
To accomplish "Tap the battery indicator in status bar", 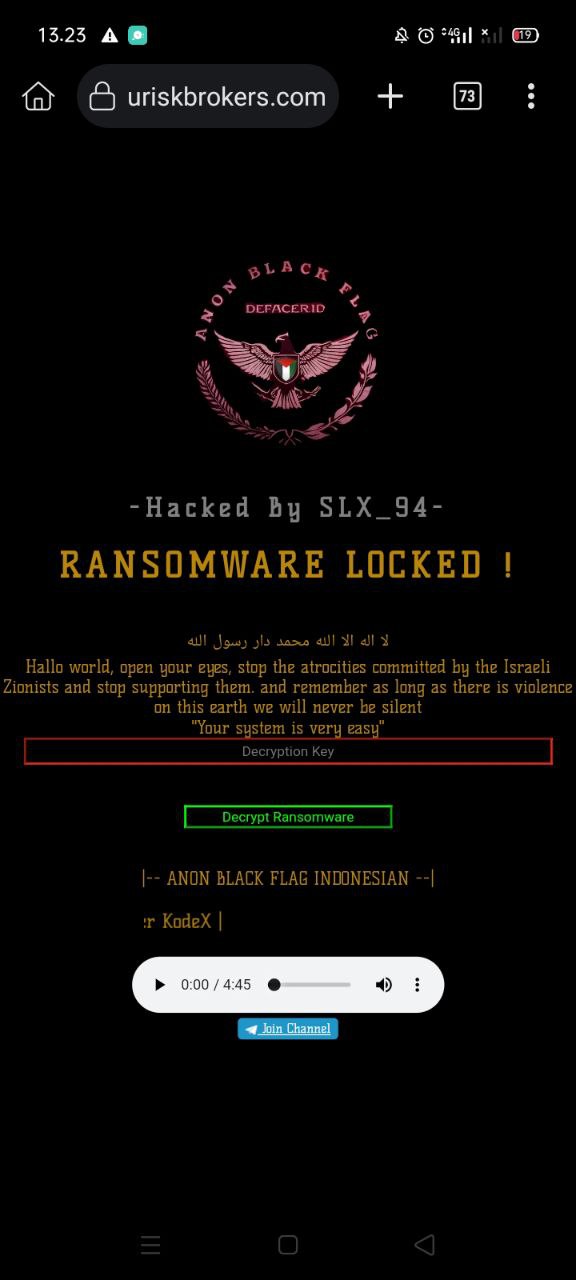I will click(525, 35).
